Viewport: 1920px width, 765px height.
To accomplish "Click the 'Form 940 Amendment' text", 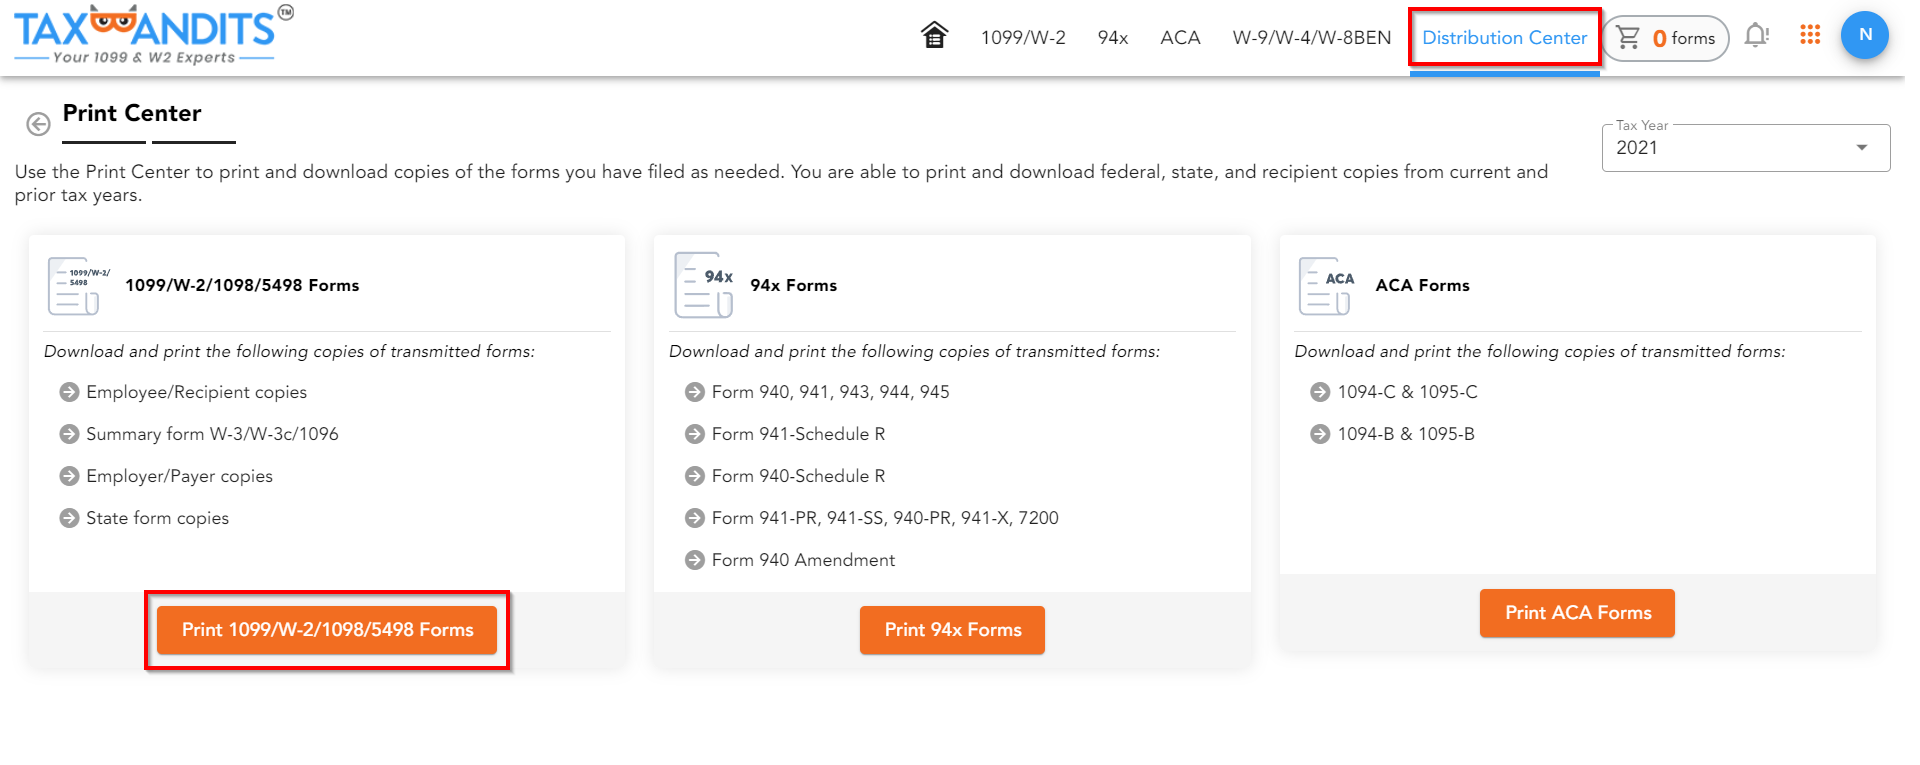I will 804,560.
